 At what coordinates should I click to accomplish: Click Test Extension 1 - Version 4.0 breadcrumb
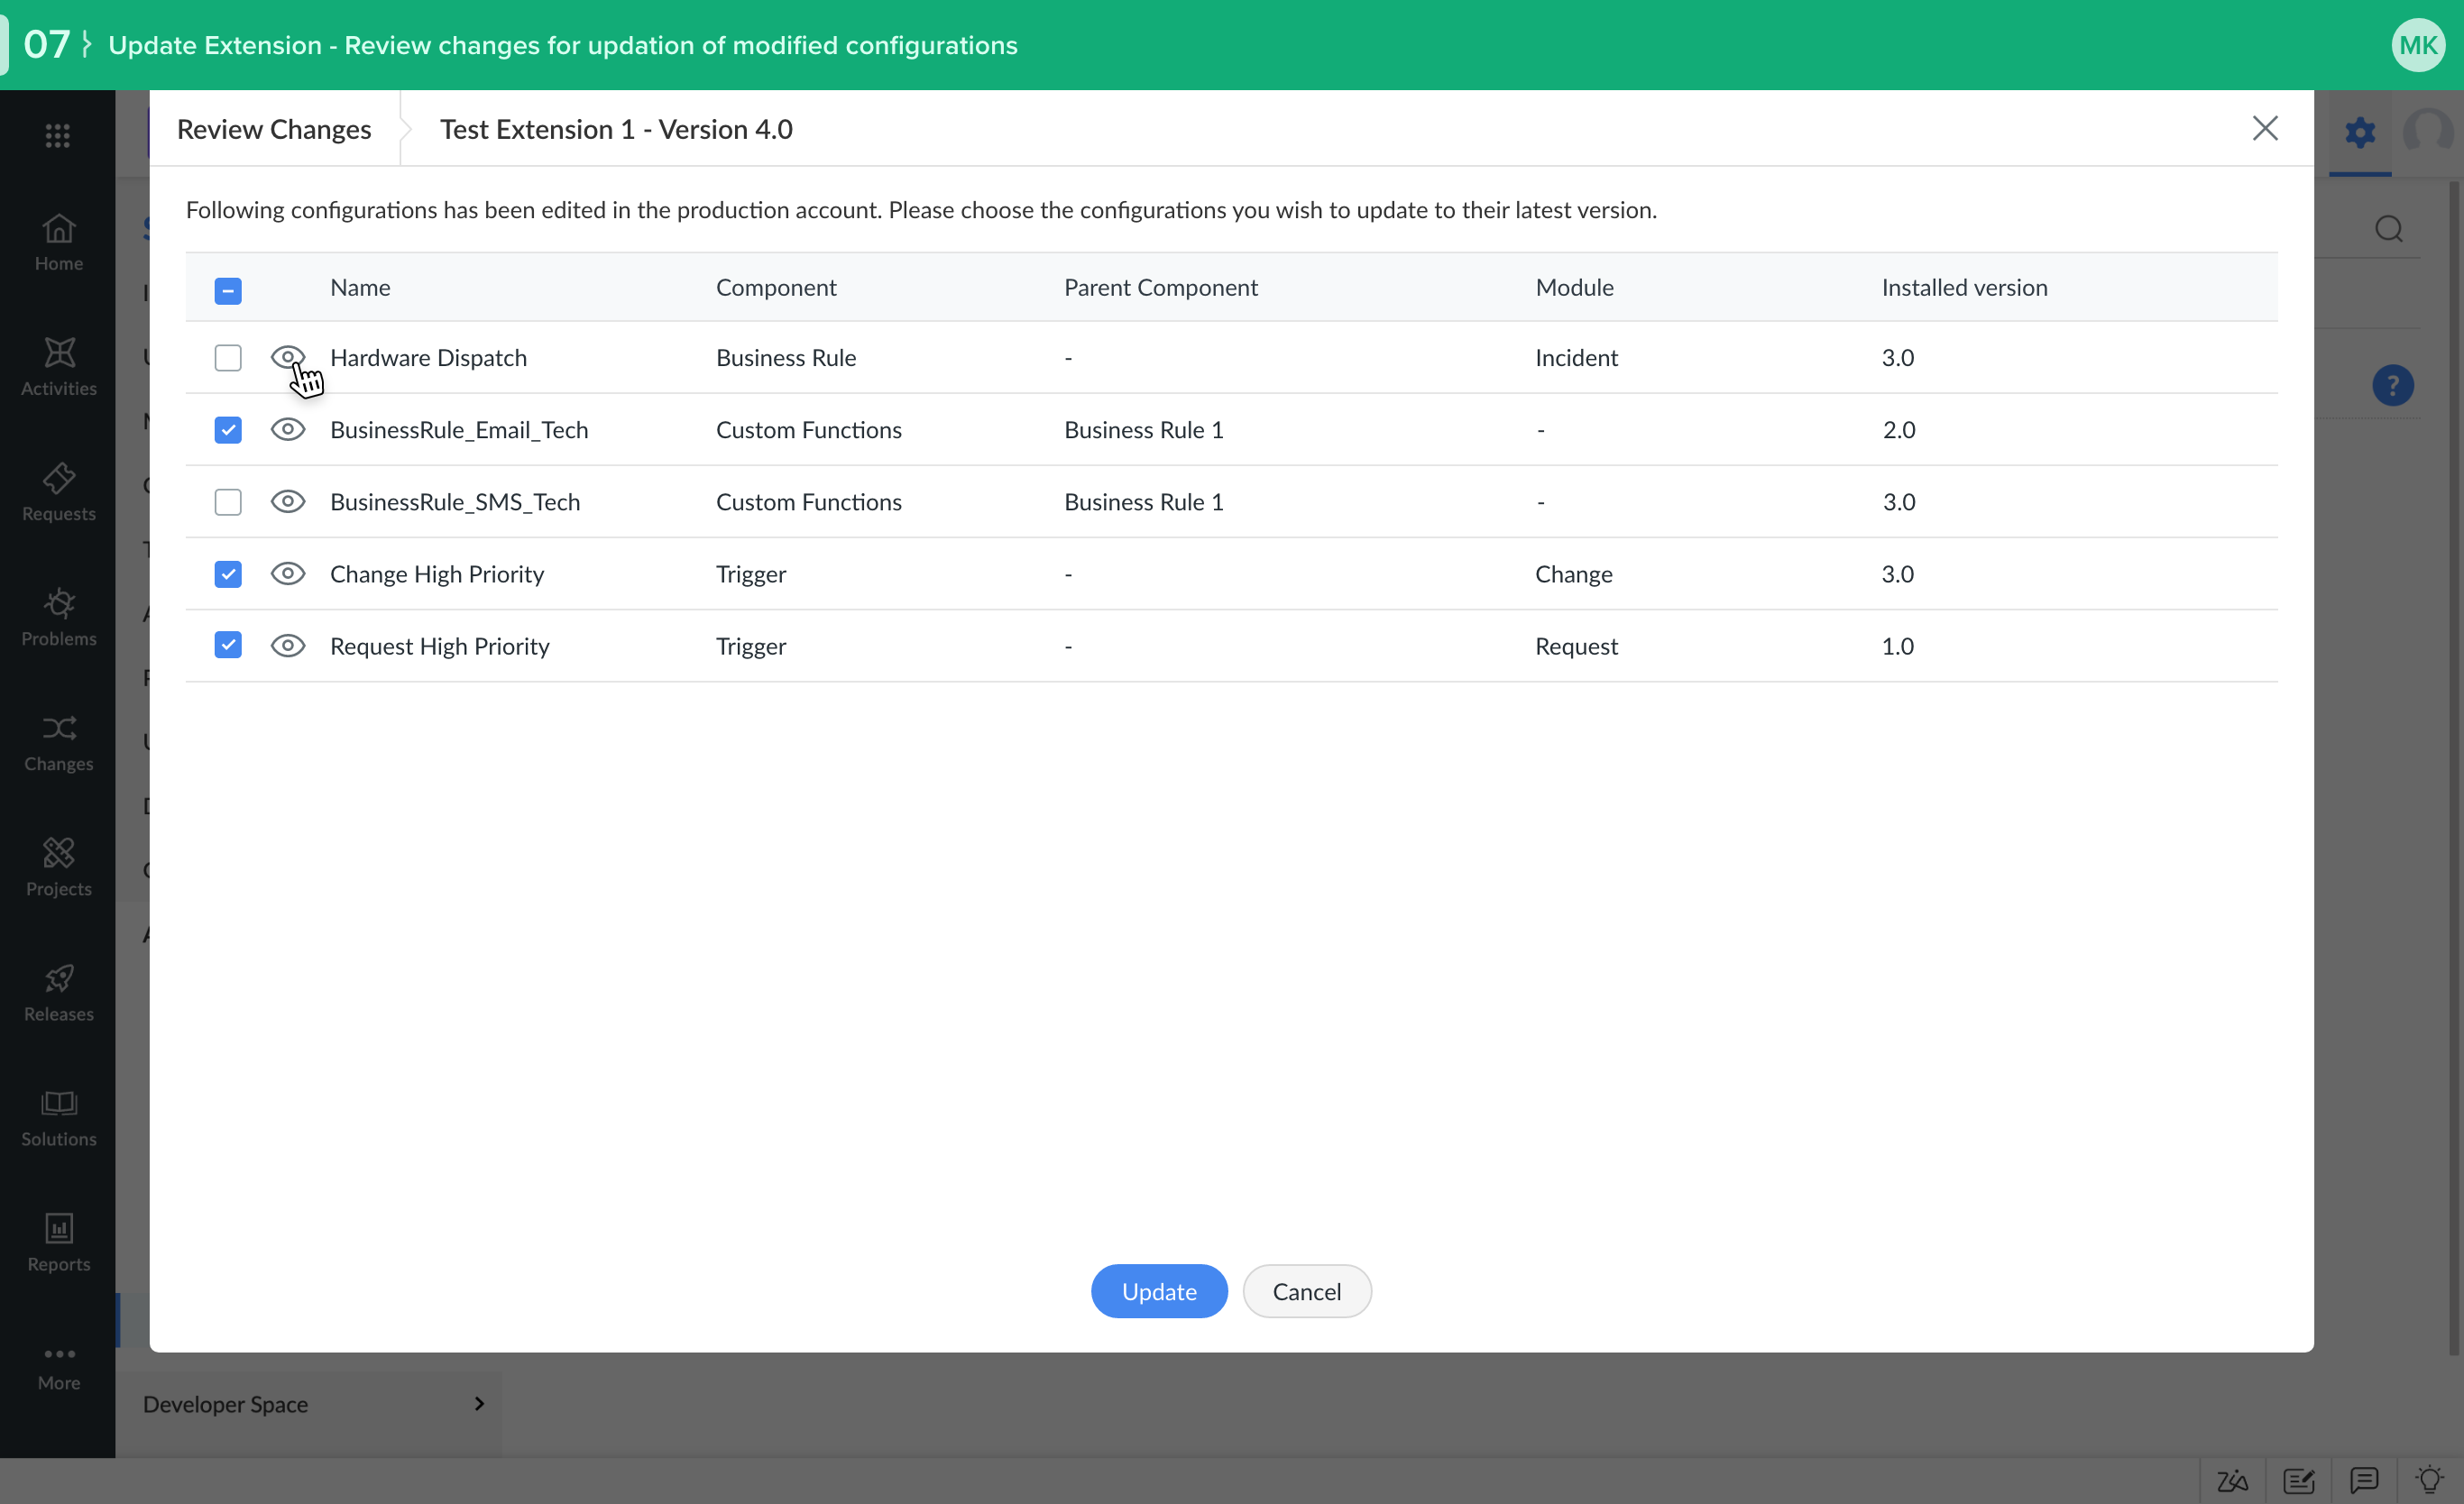[616, 129]
